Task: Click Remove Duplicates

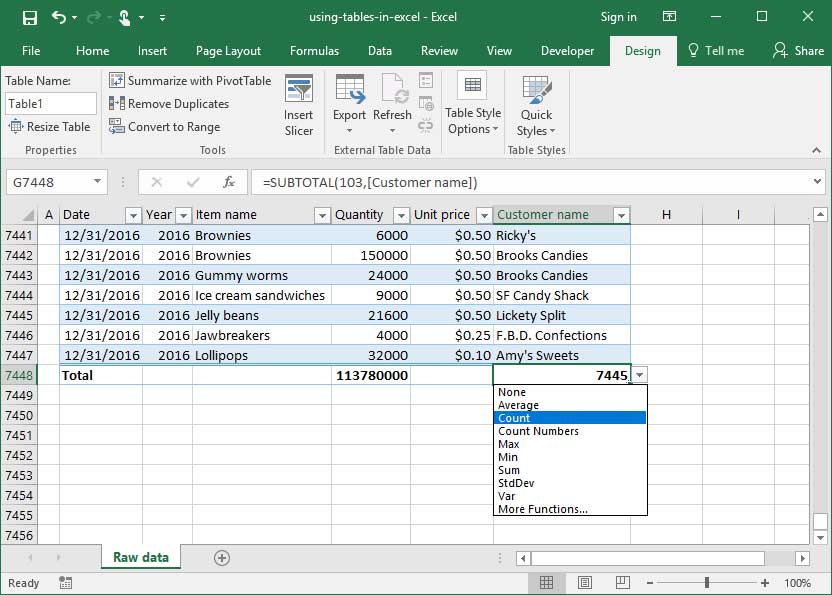Action: pos(169,104)
